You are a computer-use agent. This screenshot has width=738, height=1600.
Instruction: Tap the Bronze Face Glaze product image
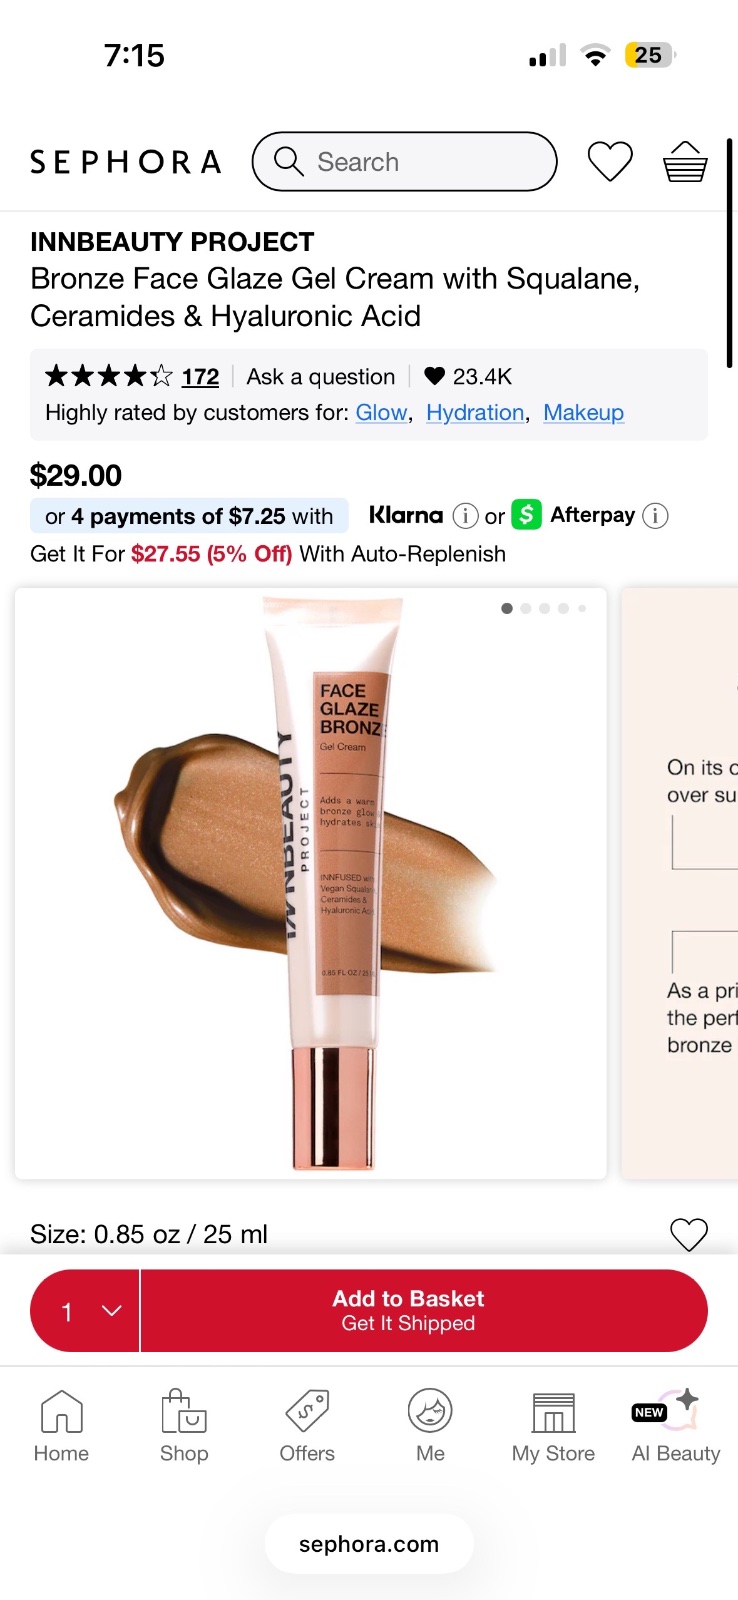click(x=311, y=883)
